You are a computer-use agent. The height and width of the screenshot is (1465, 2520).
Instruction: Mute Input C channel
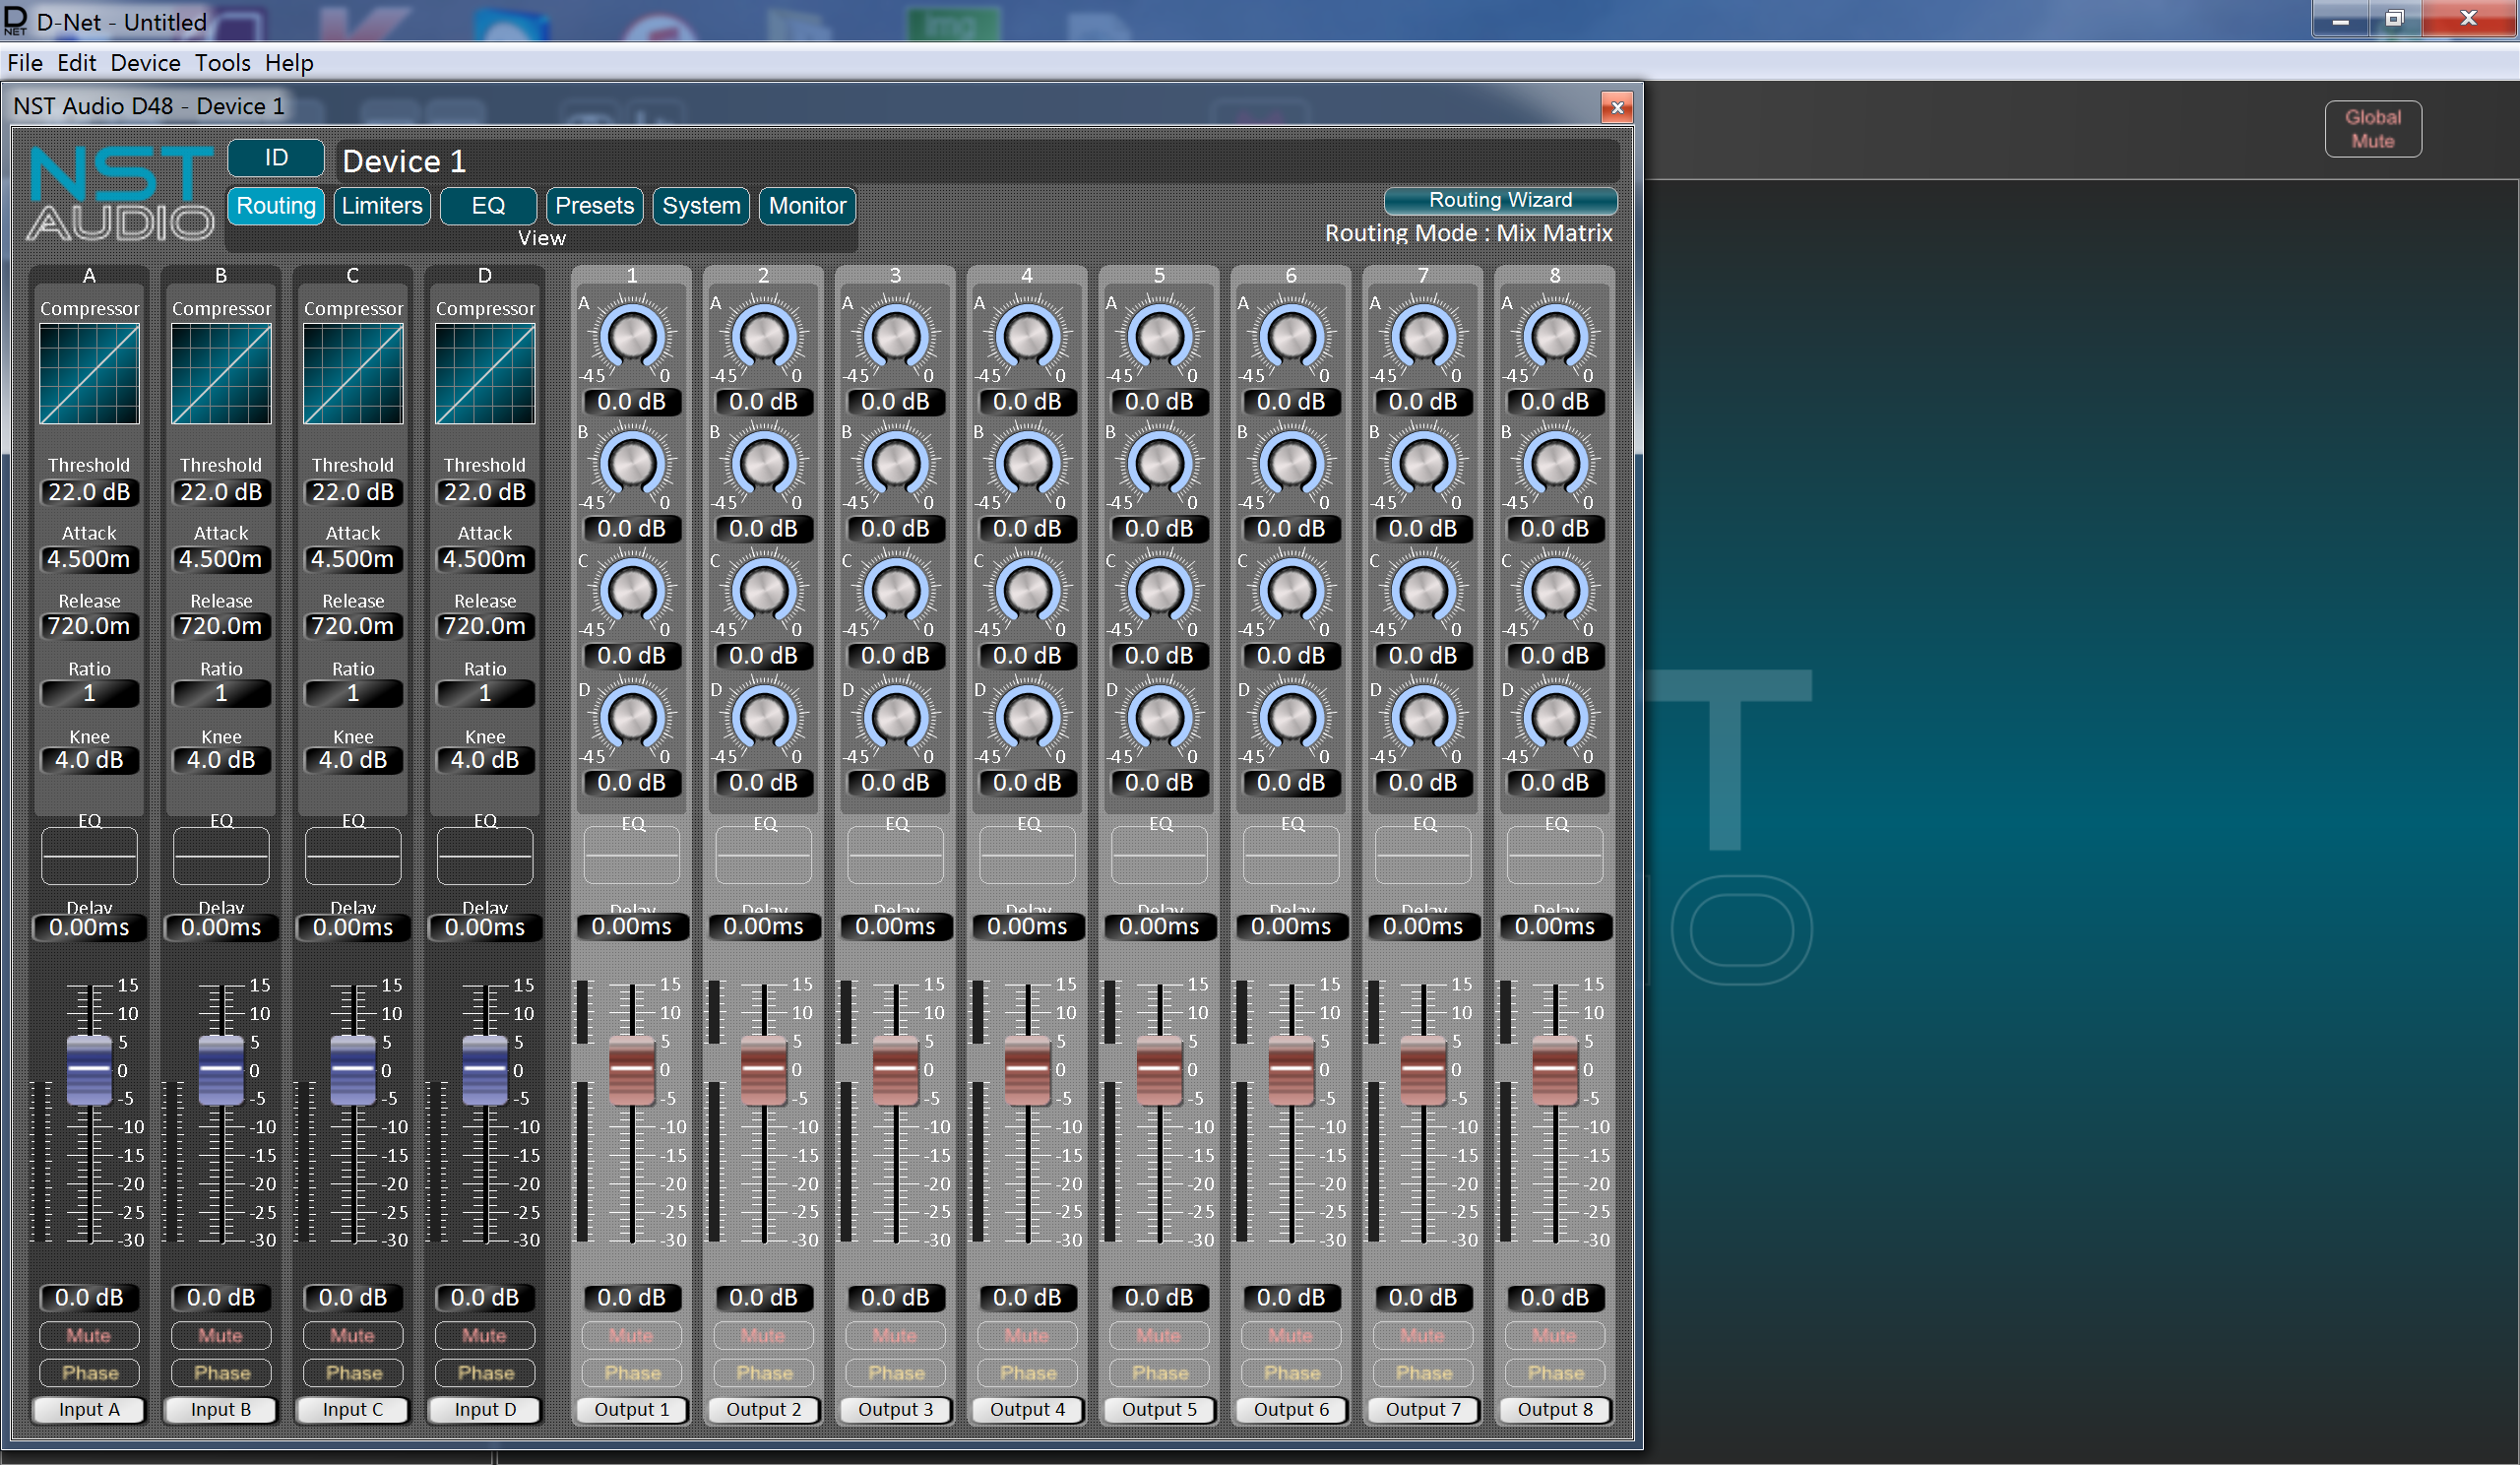pyautogui.click(x=353, y=1335)
